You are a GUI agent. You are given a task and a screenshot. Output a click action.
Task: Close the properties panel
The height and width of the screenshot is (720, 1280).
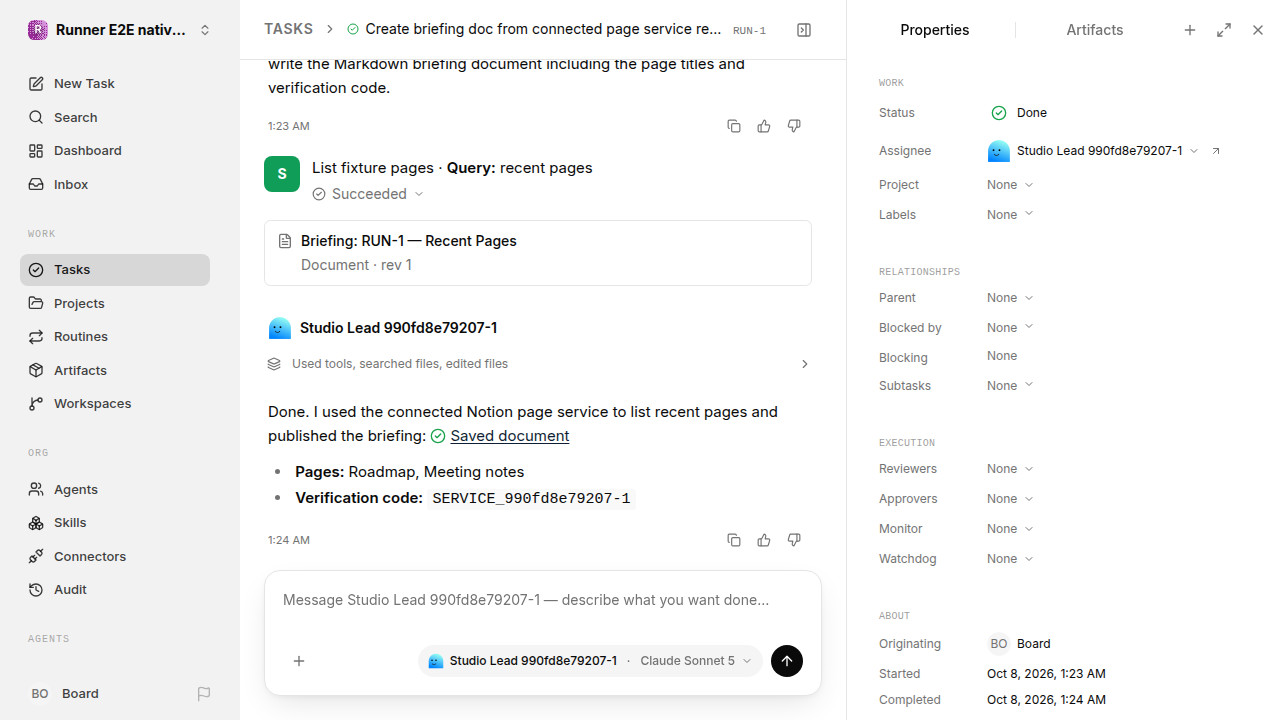(1258, 30)
